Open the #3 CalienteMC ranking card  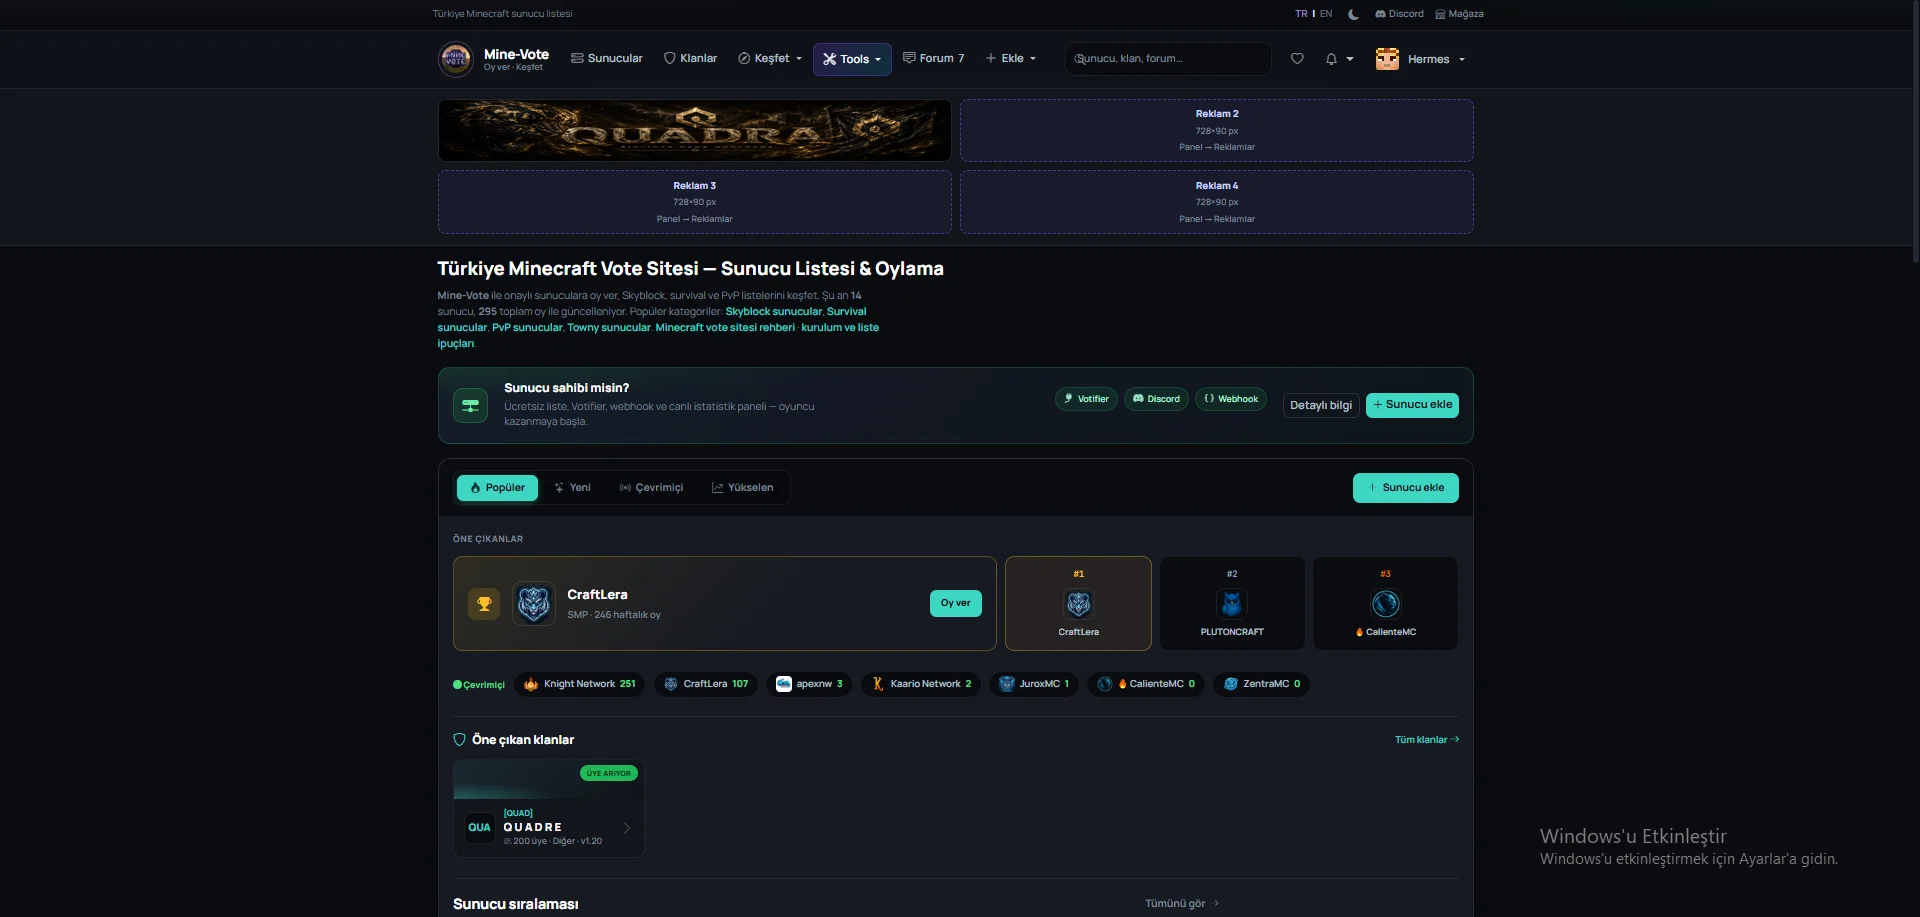pos(1385,603)
